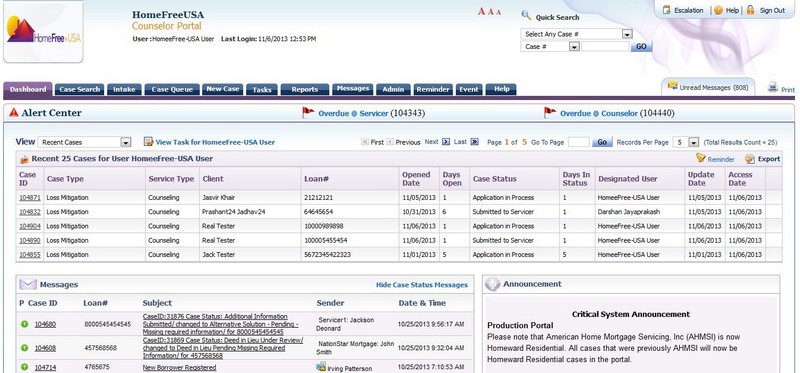Click the Unread Messages envelope icon

672,86
